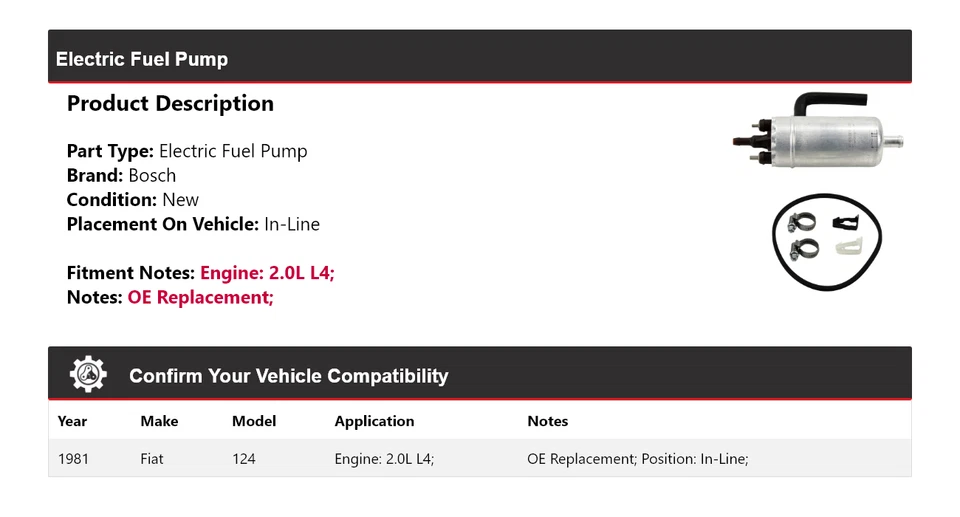Click the Year column header
Image resolution: width=960 pixels, height=517 pixels.
[72, 421]
